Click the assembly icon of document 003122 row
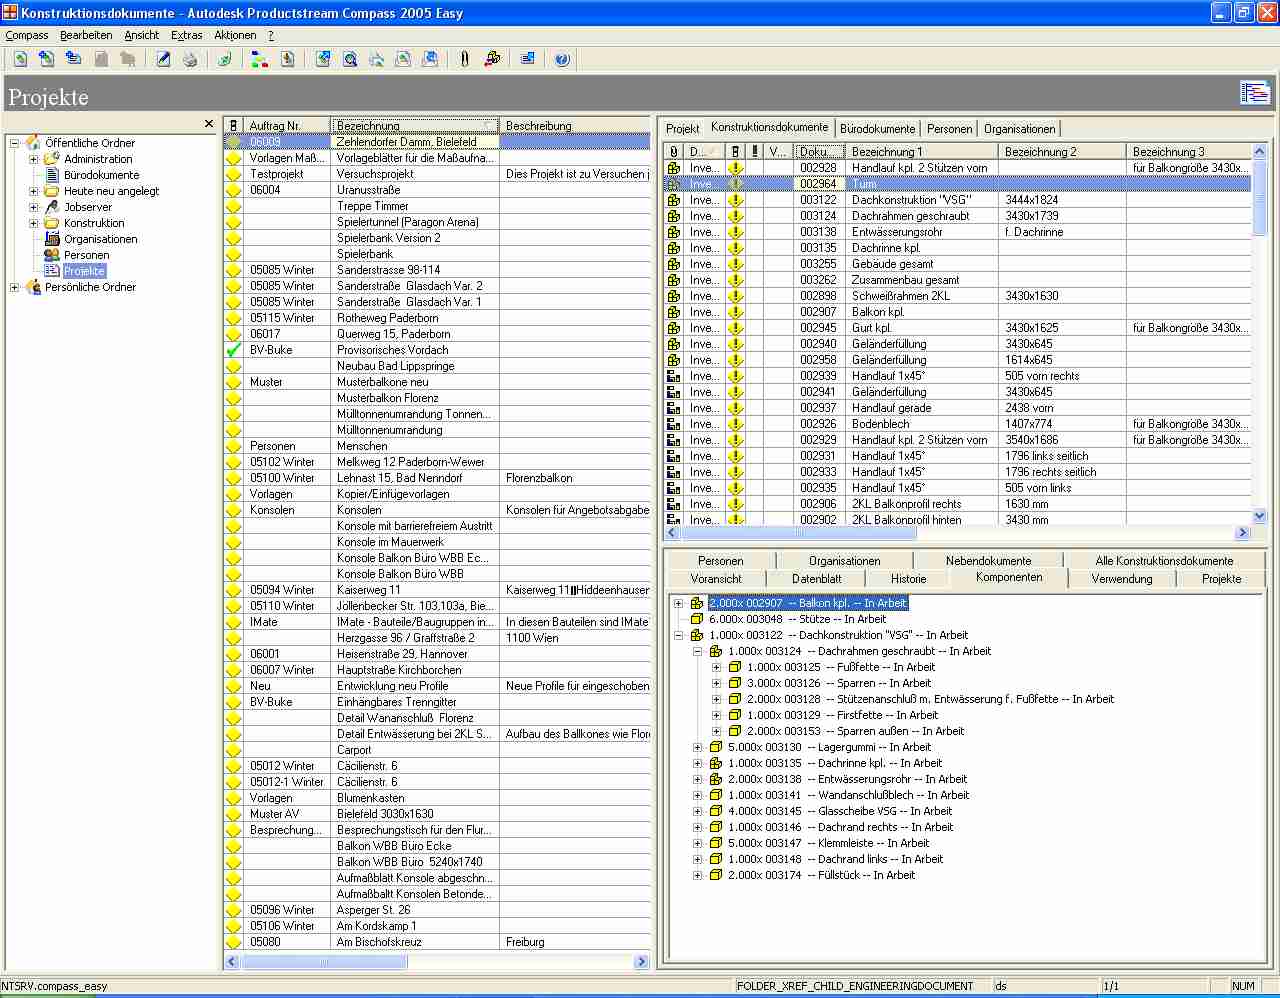 click(674, 200)
